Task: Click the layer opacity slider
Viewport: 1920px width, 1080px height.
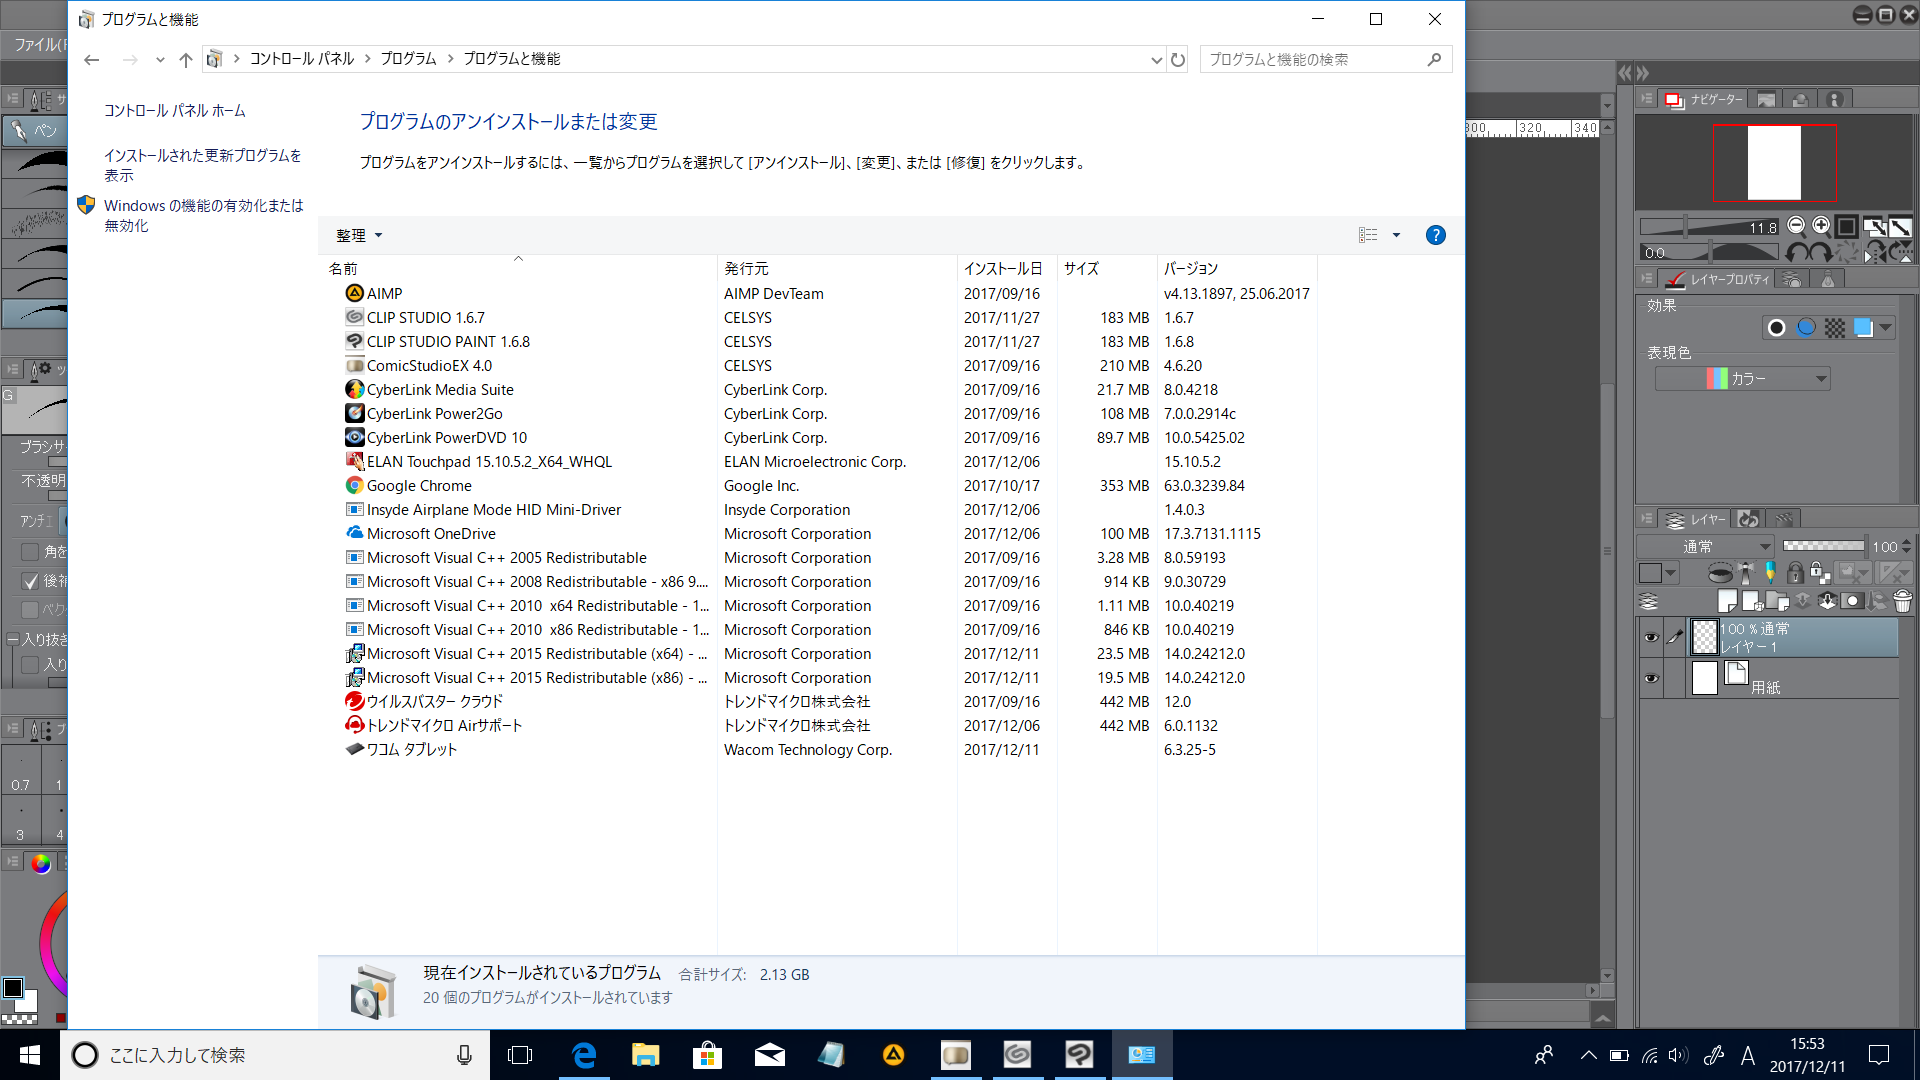Action: 1823,546
